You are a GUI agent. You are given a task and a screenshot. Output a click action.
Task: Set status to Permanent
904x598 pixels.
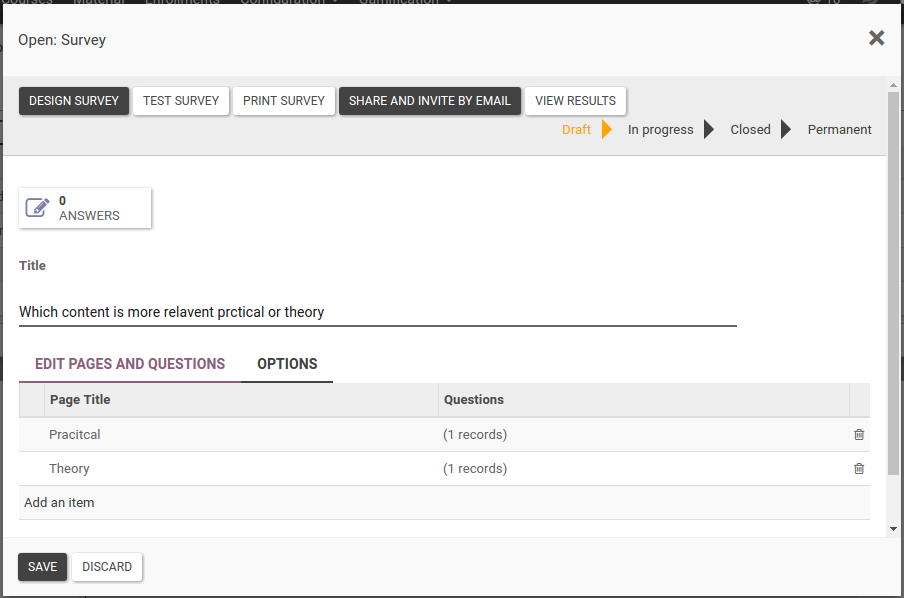click(x=839, y=129)
